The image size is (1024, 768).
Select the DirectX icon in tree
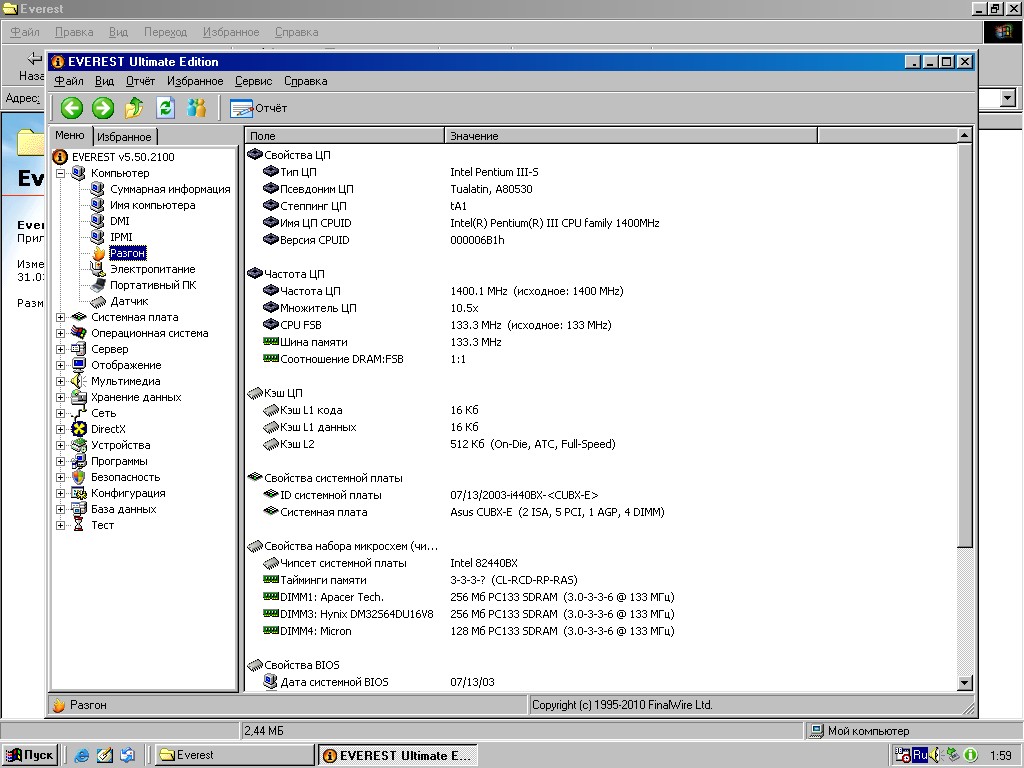pyautogui.click(x=79, y=429)
